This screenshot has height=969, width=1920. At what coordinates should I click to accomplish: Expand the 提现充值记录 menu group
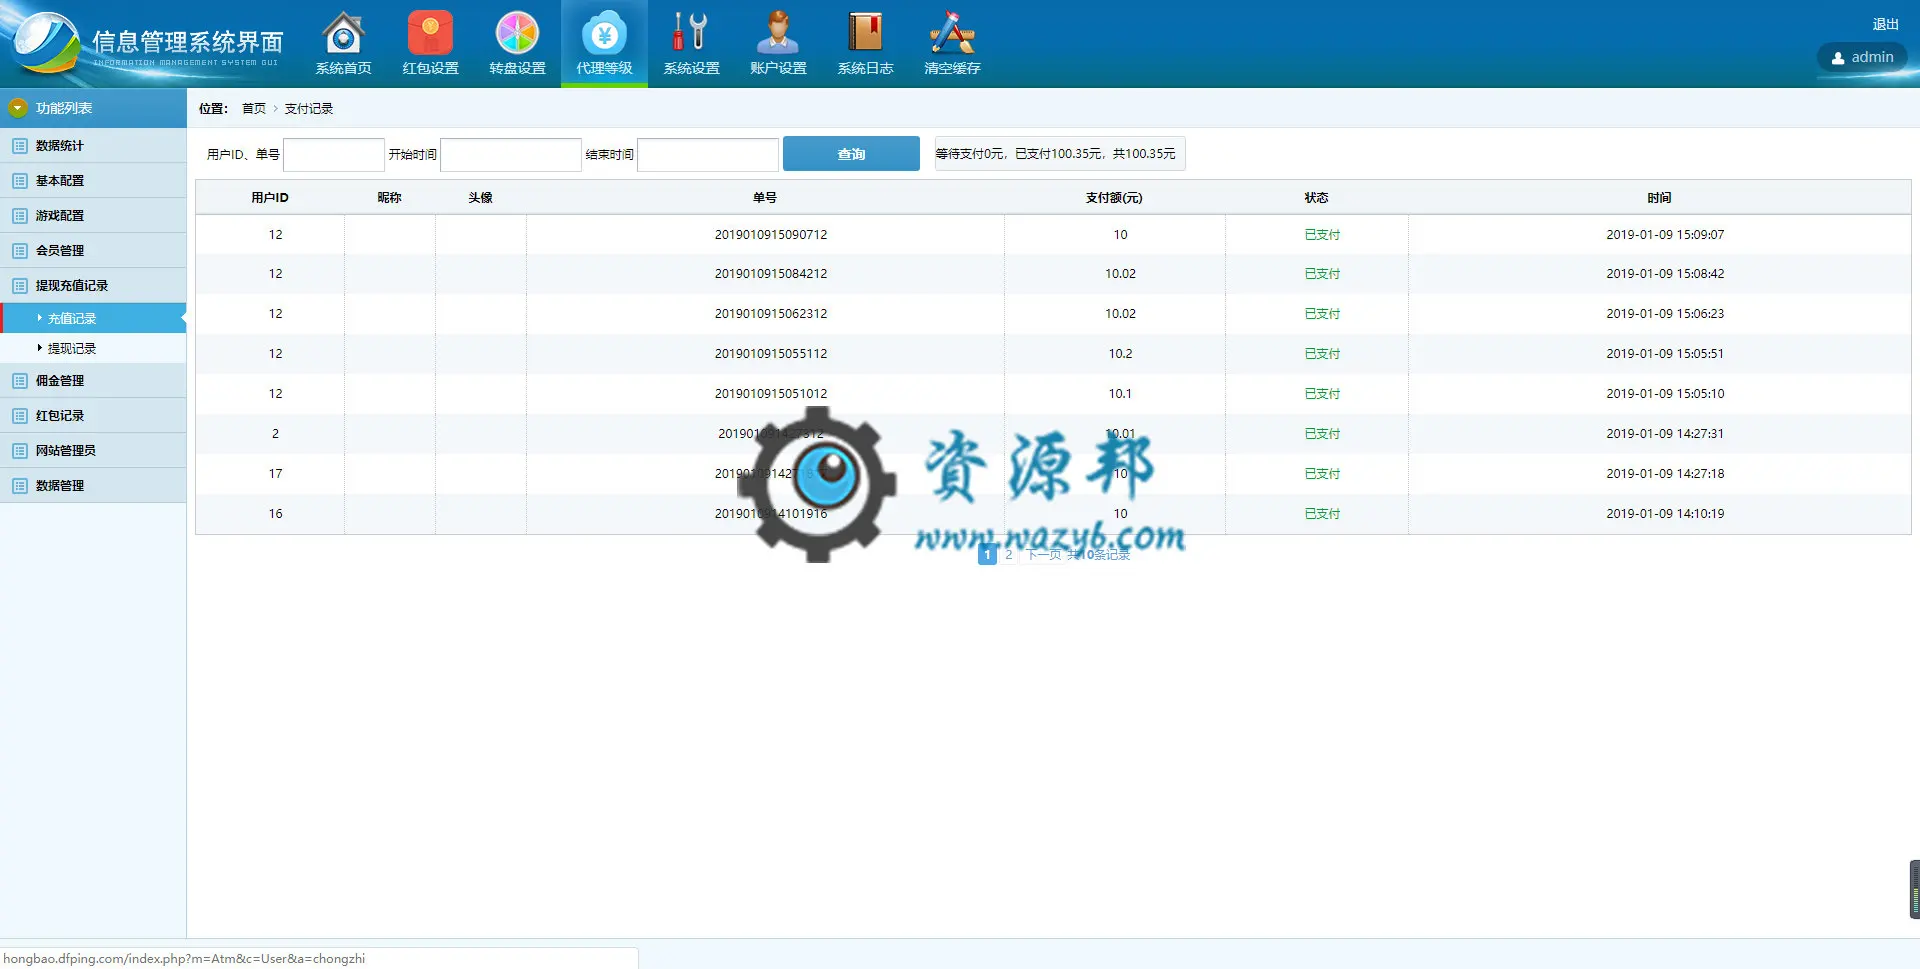[x=93, y=285]
